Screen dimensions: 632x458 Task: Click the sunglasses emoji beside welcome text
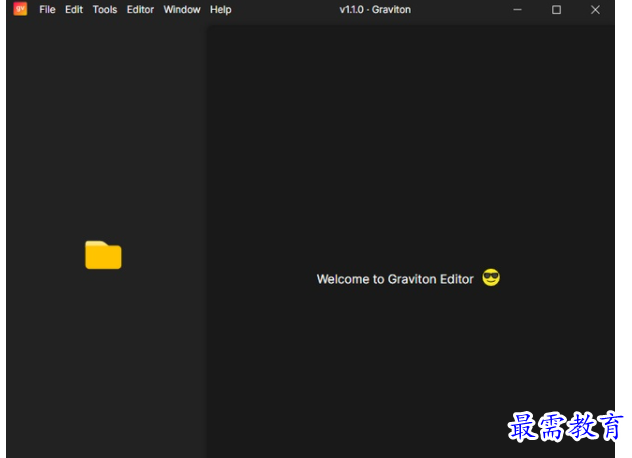[491, 278]
